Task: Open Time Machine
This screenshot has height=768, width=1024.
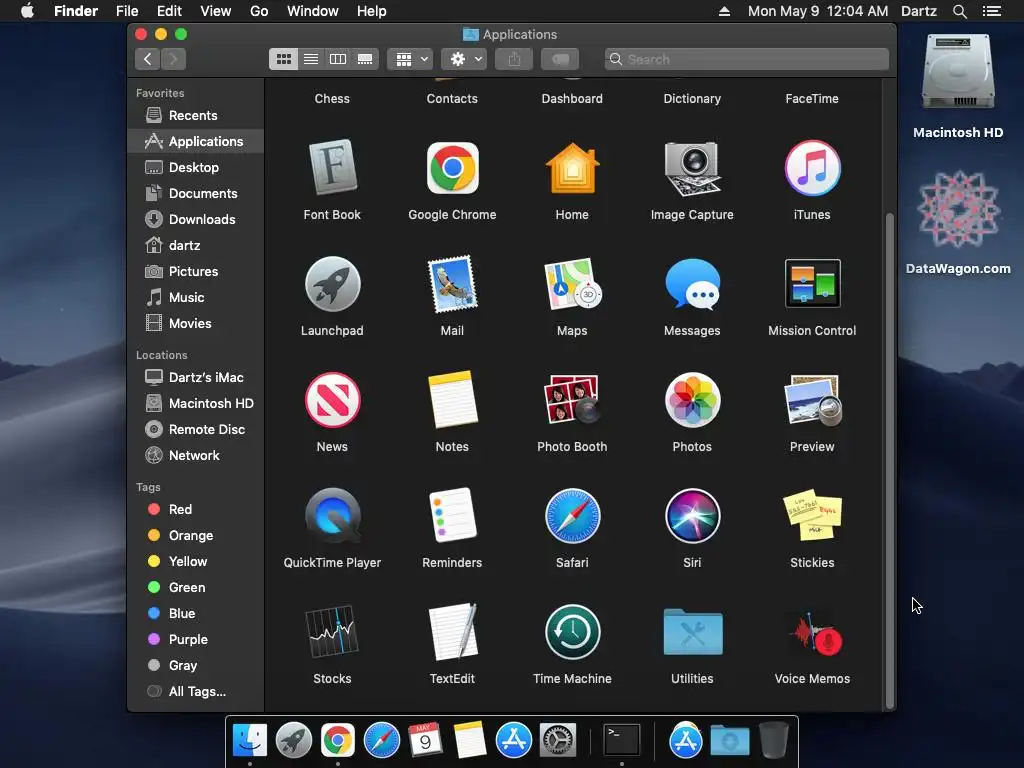Action: (x=572, y=632)
